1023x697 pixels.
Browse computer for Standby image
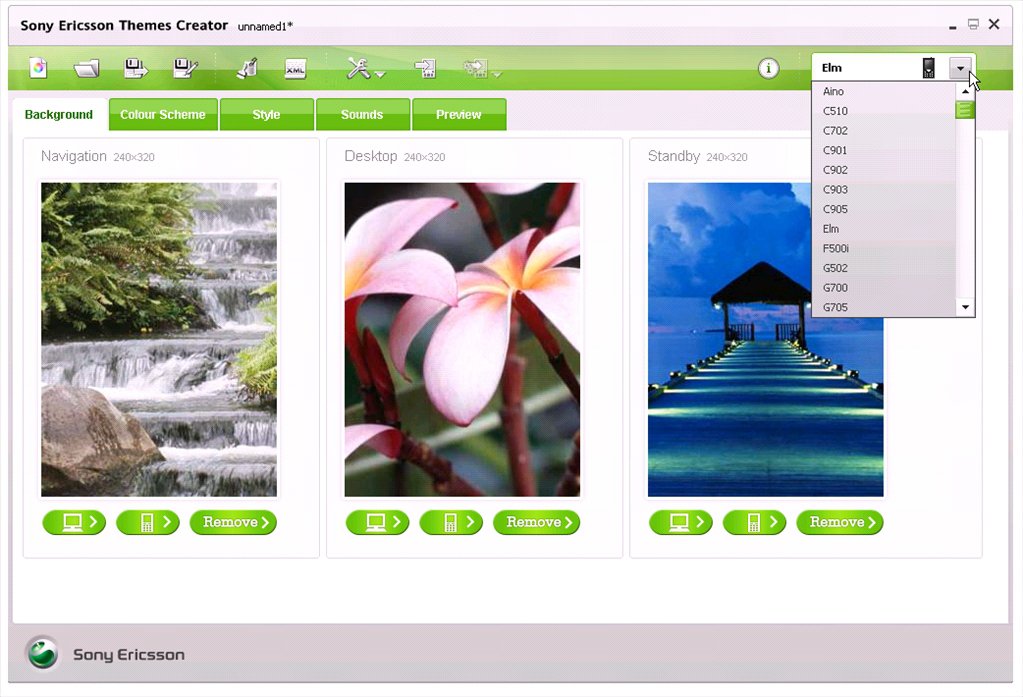(681, 522)
